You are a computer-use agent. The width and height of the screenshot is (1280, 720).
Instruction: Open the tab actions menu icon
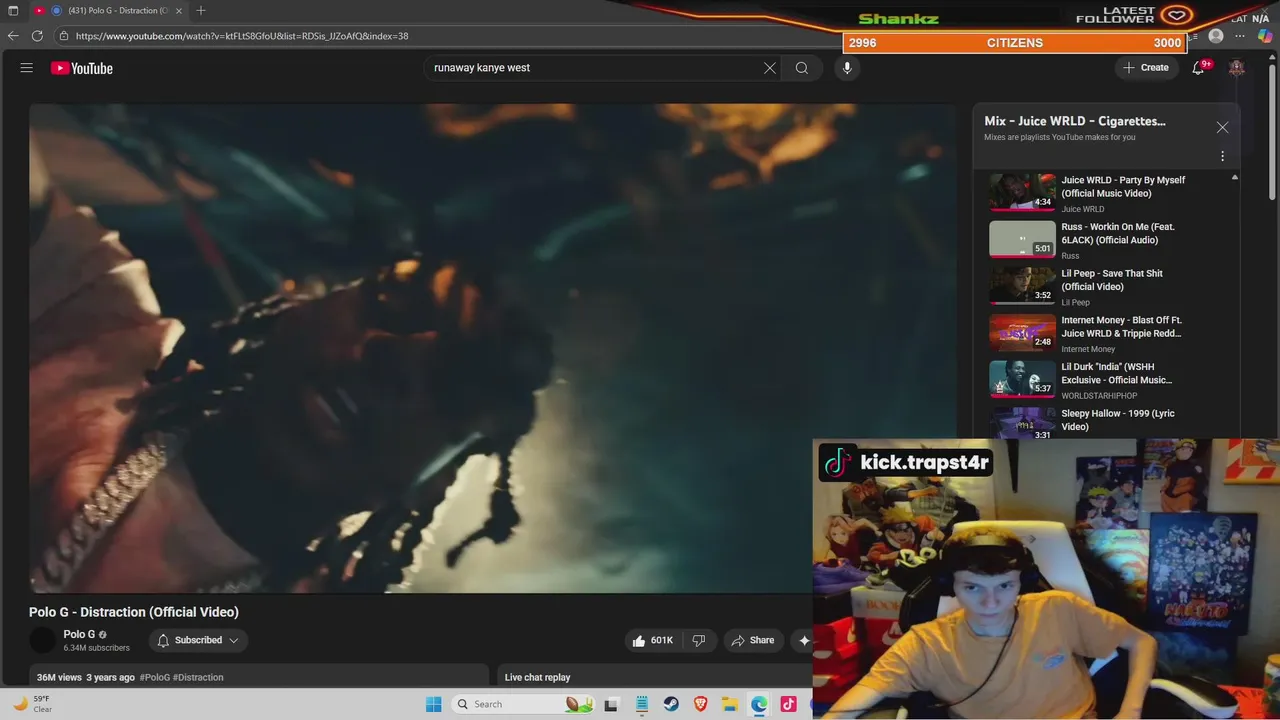point(13,10)
